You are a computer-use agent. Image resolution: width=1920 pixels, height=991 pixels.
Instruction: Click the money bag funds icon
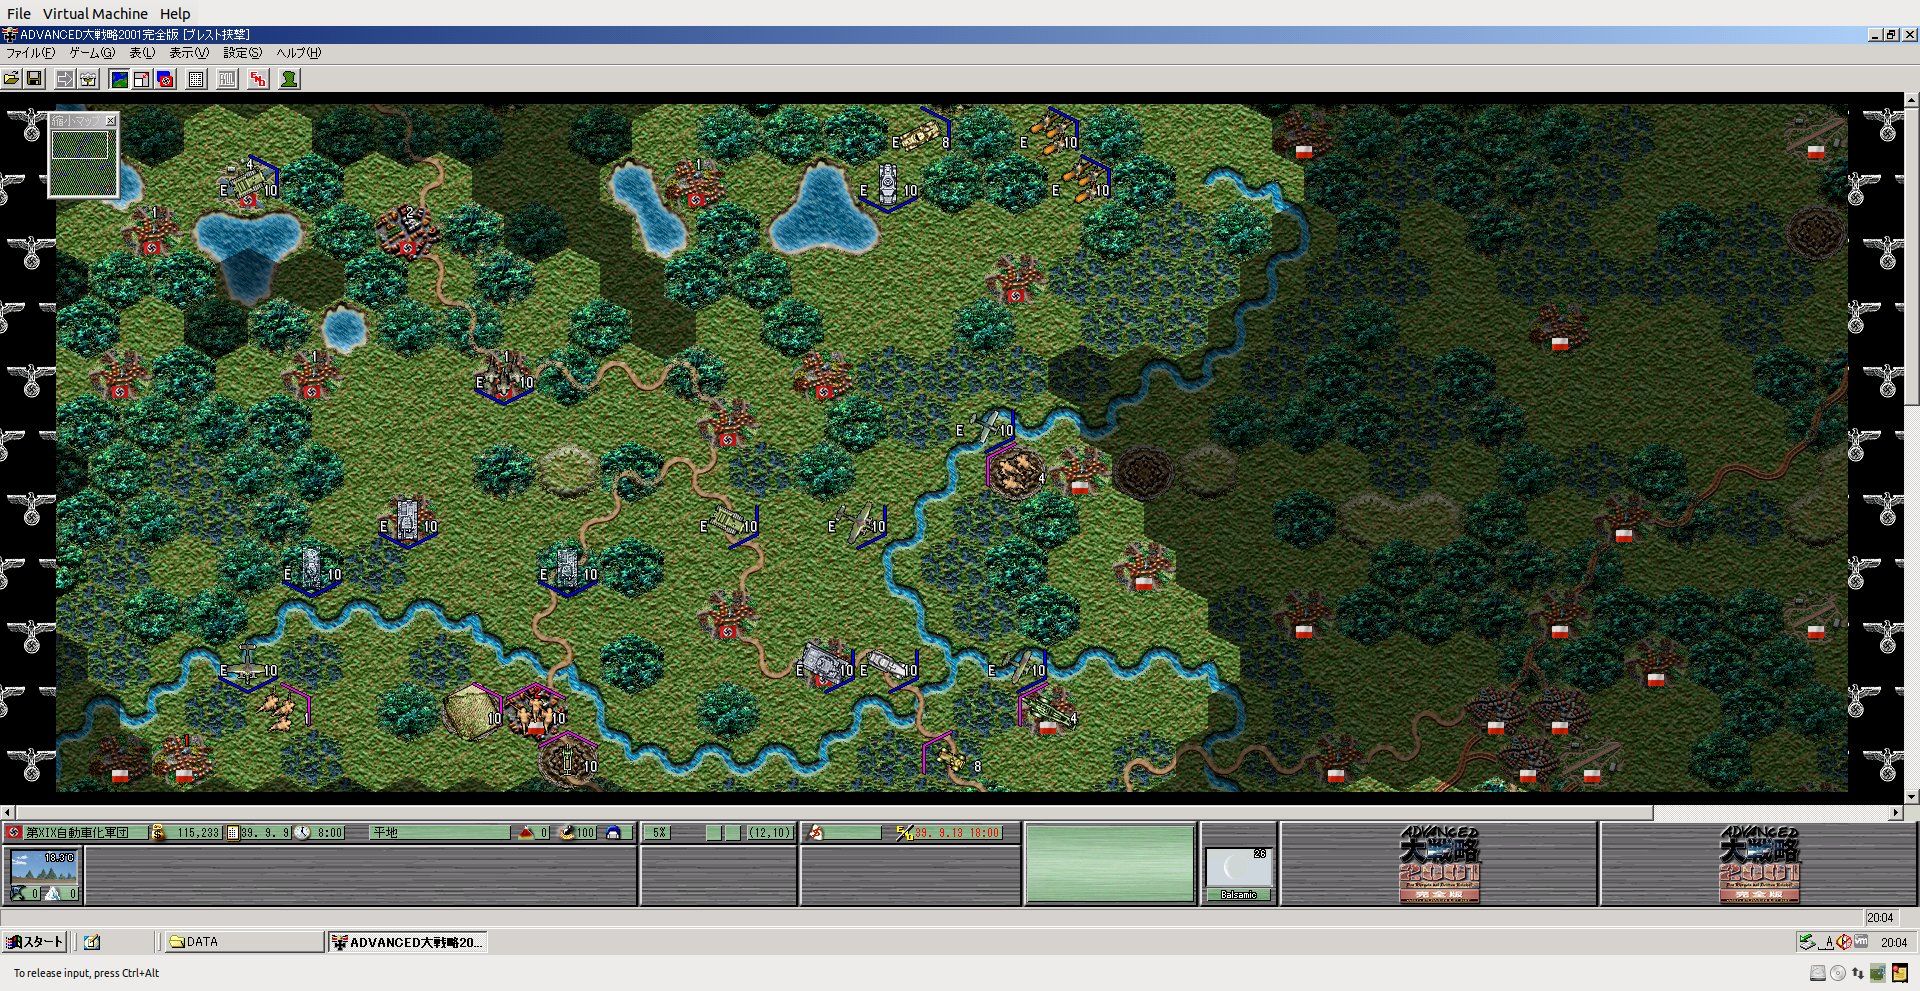pos(158,832)
